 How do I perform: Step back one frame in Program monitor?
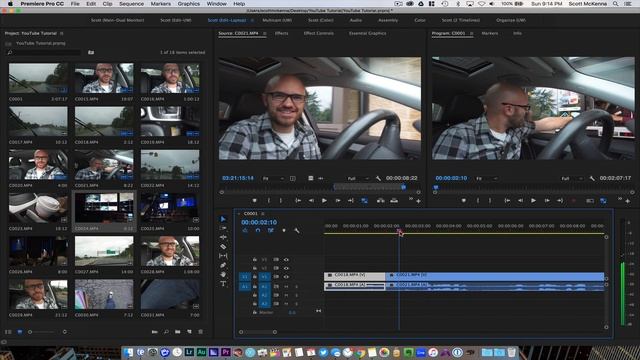click(x=520, y=200)
